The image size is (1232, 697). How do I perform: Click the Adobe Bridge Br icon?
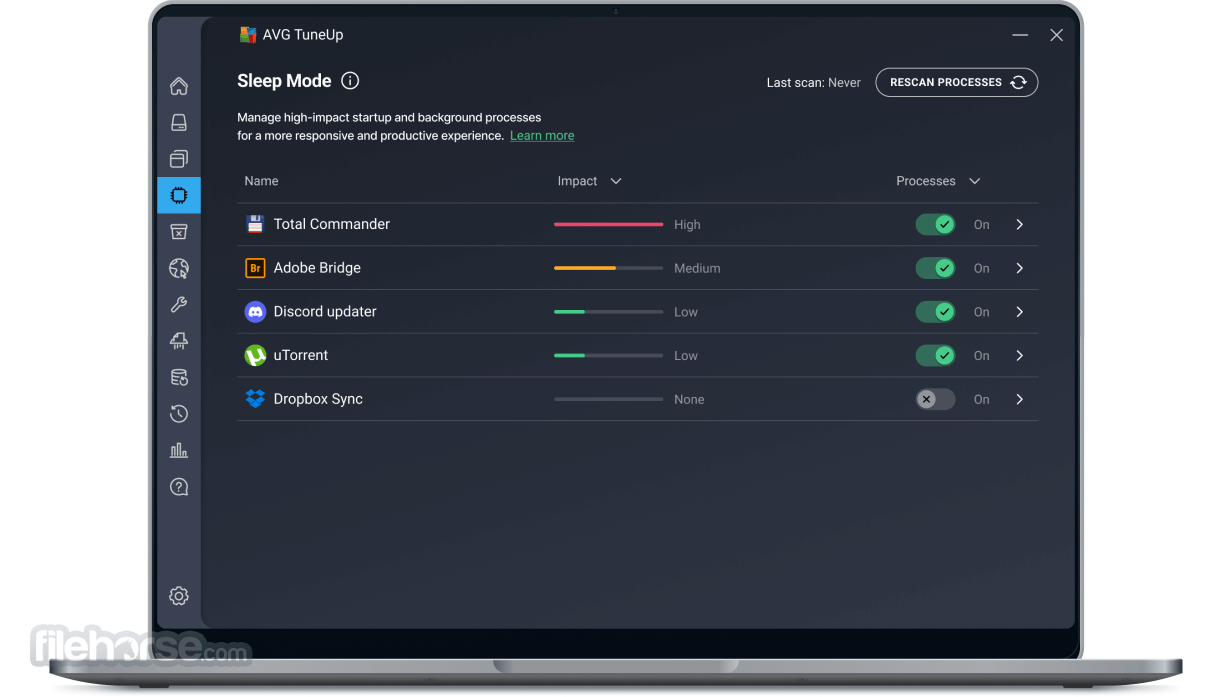[x=255, y=268]
